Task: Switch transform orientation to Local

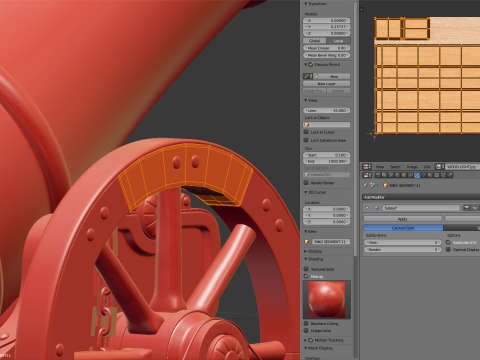Action: click(x=338, y=41)
